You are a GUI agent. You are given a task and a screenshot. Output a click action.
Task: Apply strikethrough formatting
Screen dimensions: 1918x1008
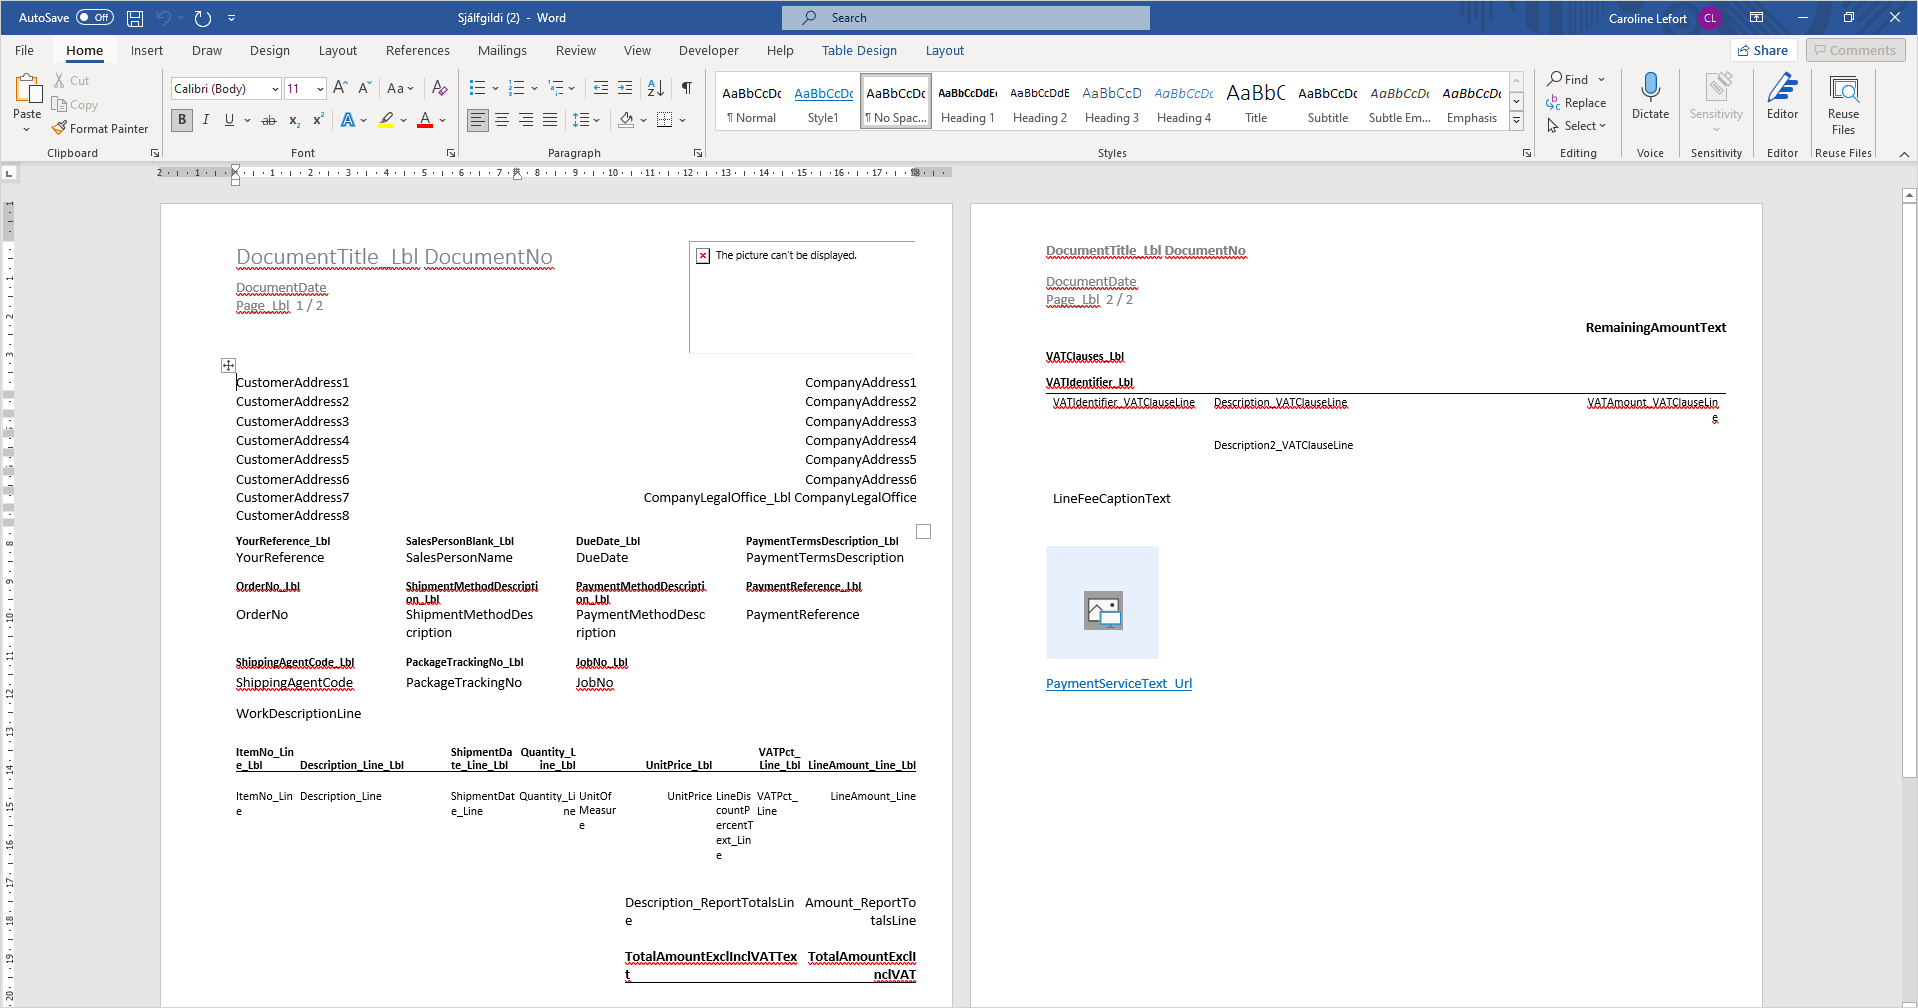click(x=268, y=120)
